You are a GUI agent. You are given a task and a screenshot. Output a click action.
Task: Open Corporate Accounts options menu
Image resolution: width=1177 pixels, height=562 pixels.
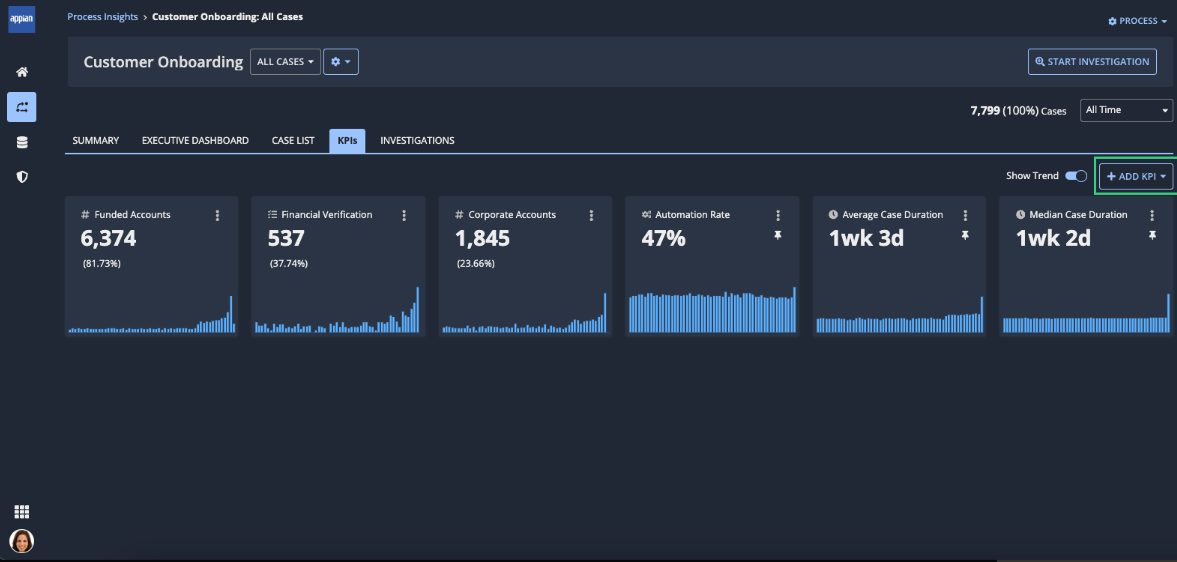591,215
